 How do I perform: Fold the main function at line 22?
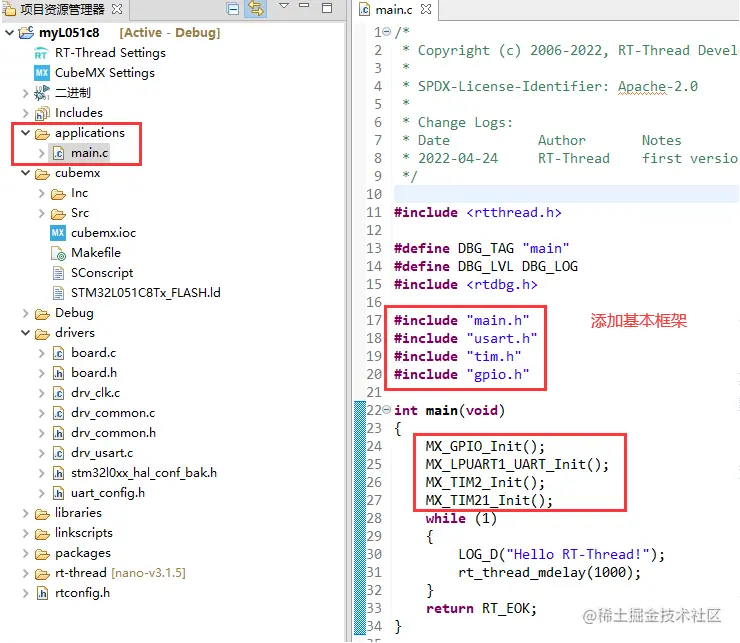(387, 410)
